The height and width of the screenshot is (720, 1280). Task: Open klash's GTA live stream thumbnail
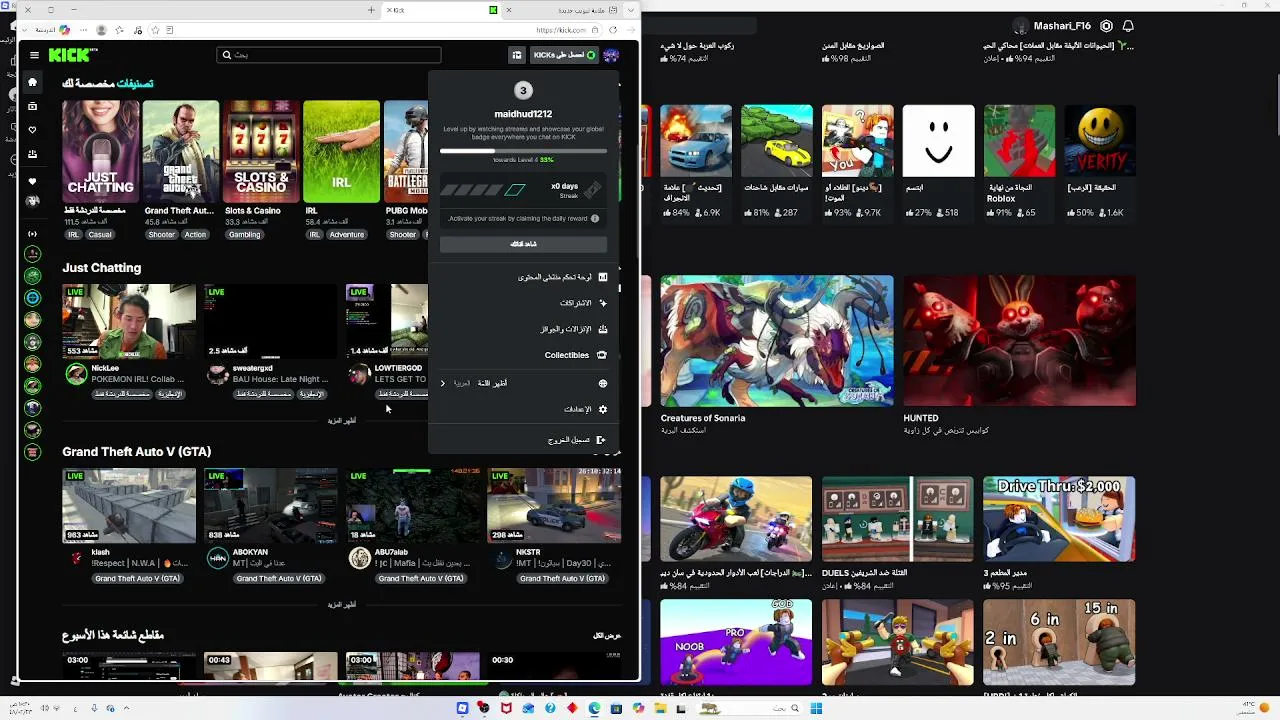[x=129, y=505]
